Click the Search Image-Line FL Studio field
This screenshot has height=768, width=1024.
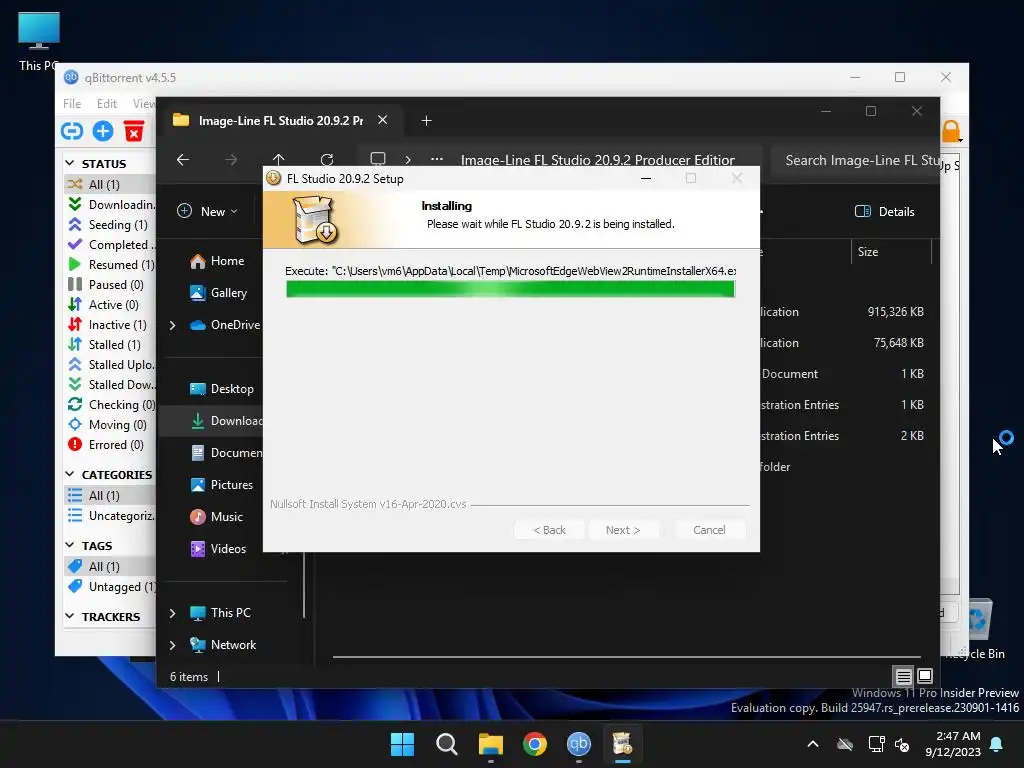coord(856,161)
